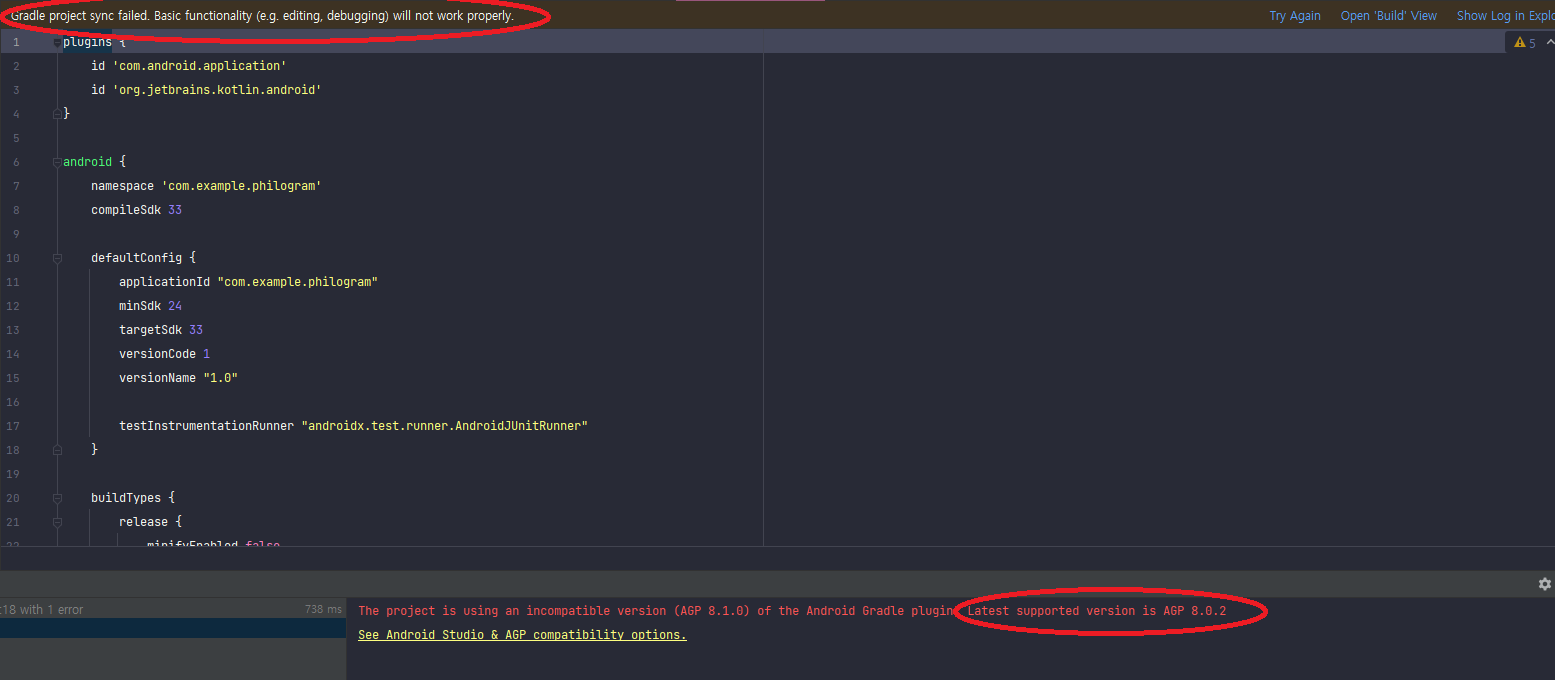This screenshot has height=680, width=1555.
Task: Collapse the release block fold marker
Action: (57, 522)
